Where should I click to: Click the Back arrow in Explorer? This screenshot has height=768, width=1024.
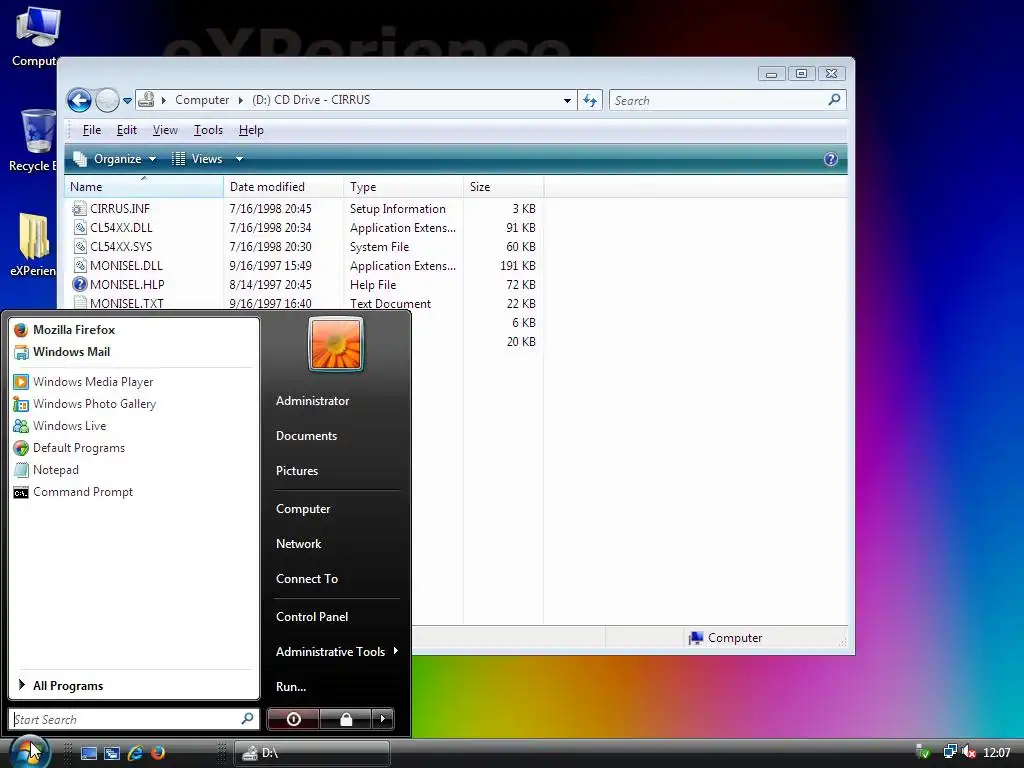[x=79, y=101]
